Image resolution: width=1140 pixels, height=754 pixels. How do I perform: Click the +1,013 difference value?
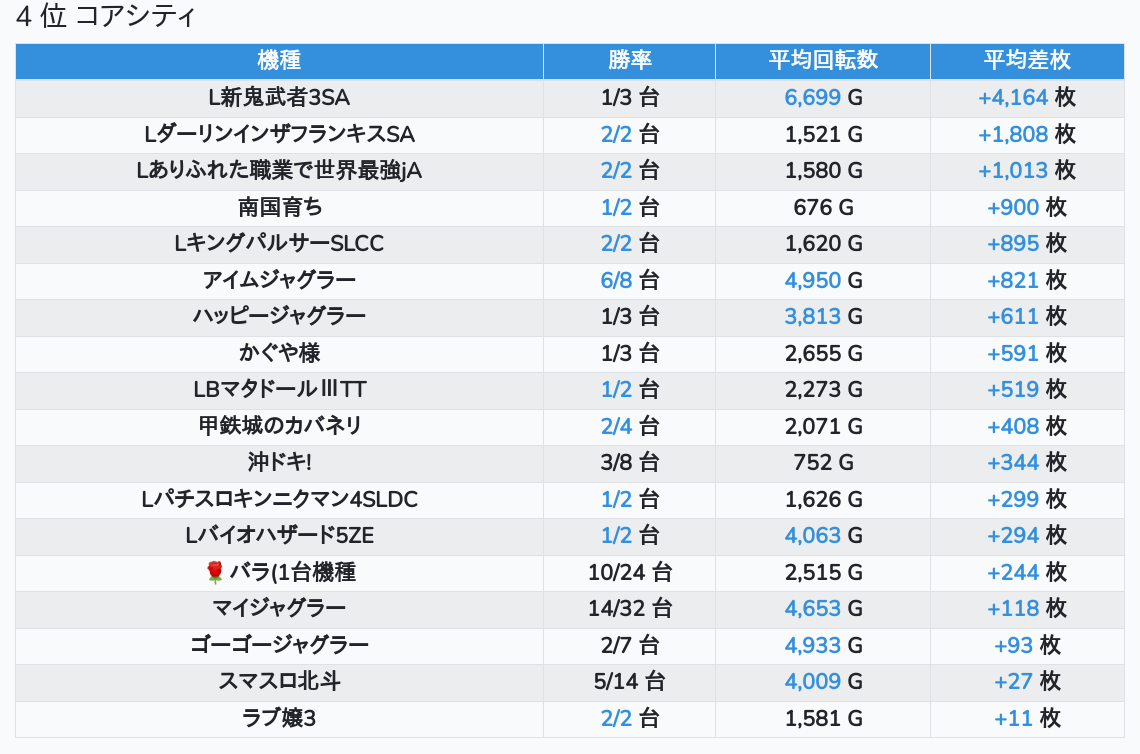coord(1013,170)
